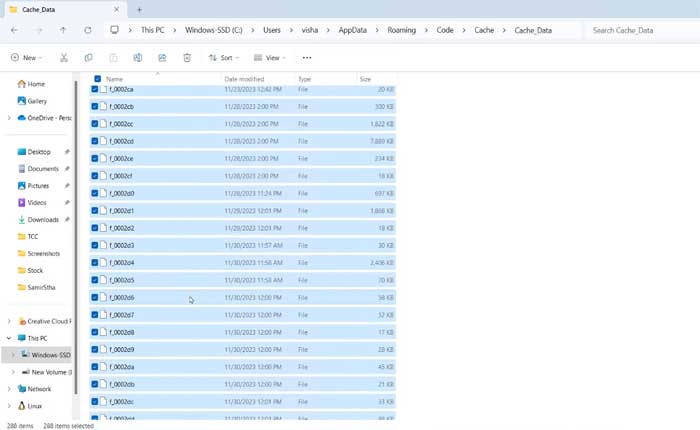Screen dimensions: 700x430
Task: Click the Search Cache_Data field
Action: pyautogui.click(x=640, y=30)
